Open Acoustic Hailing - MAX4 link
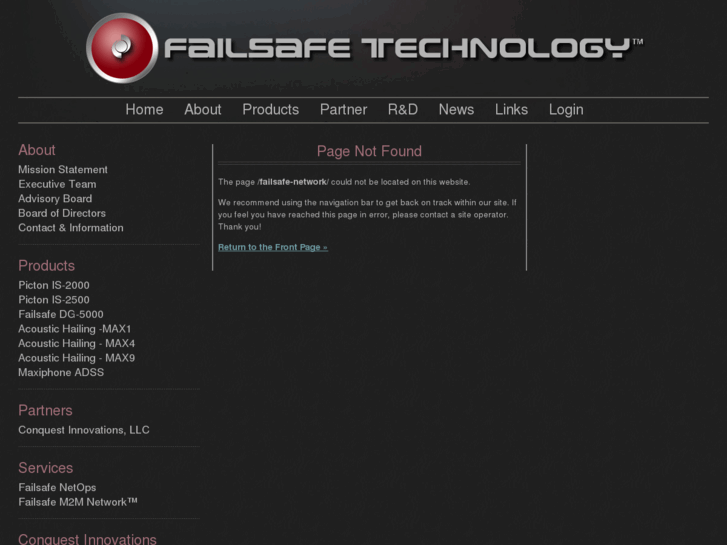 pyautogui.click(x=77, y=344)
